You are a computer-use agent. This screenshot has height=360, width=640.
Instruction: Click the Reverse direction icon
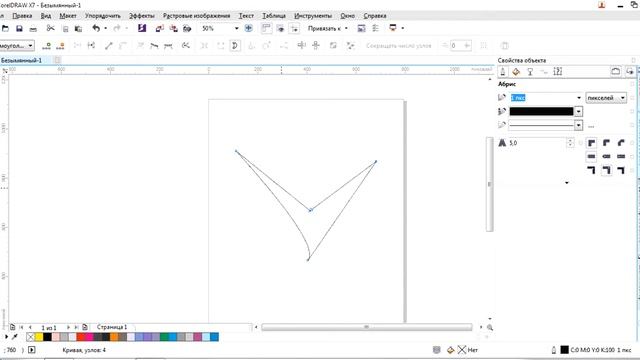186,46
